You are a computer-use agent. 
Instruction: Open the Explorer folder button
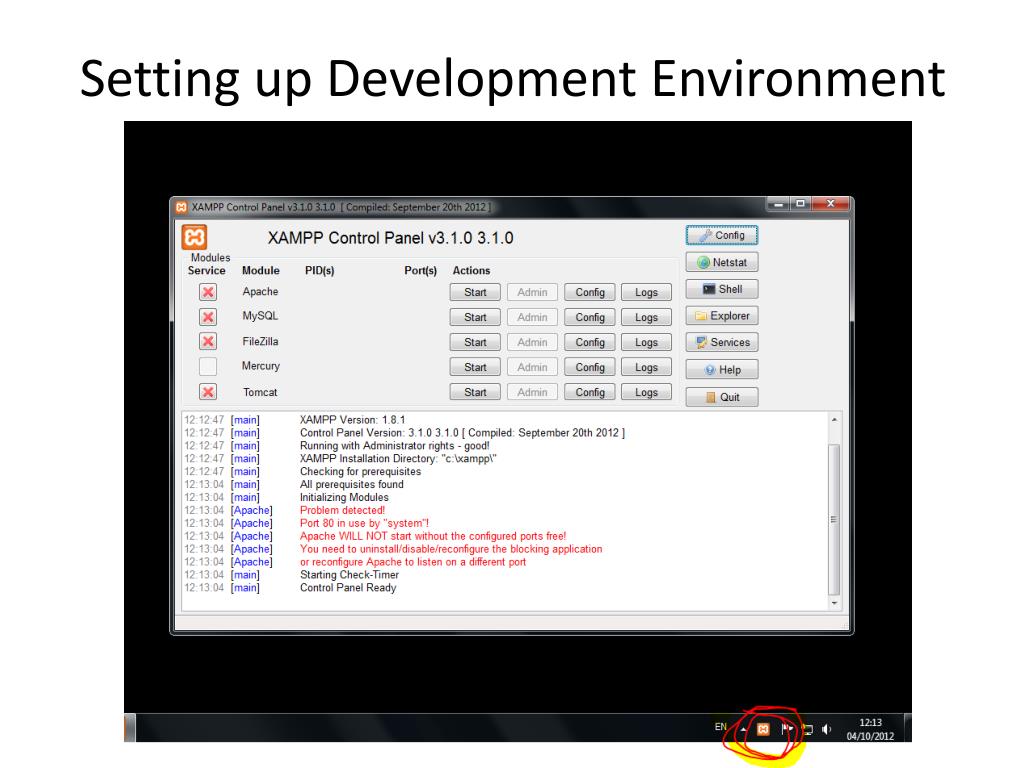click(722, 316)
